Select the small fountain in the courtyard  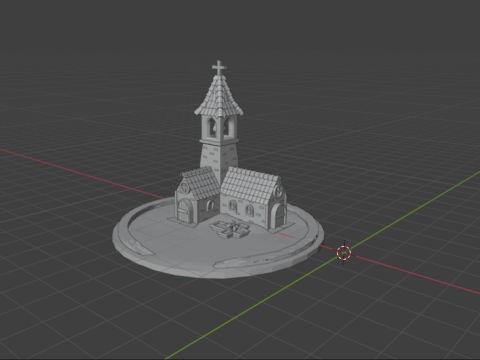(230, 229)
